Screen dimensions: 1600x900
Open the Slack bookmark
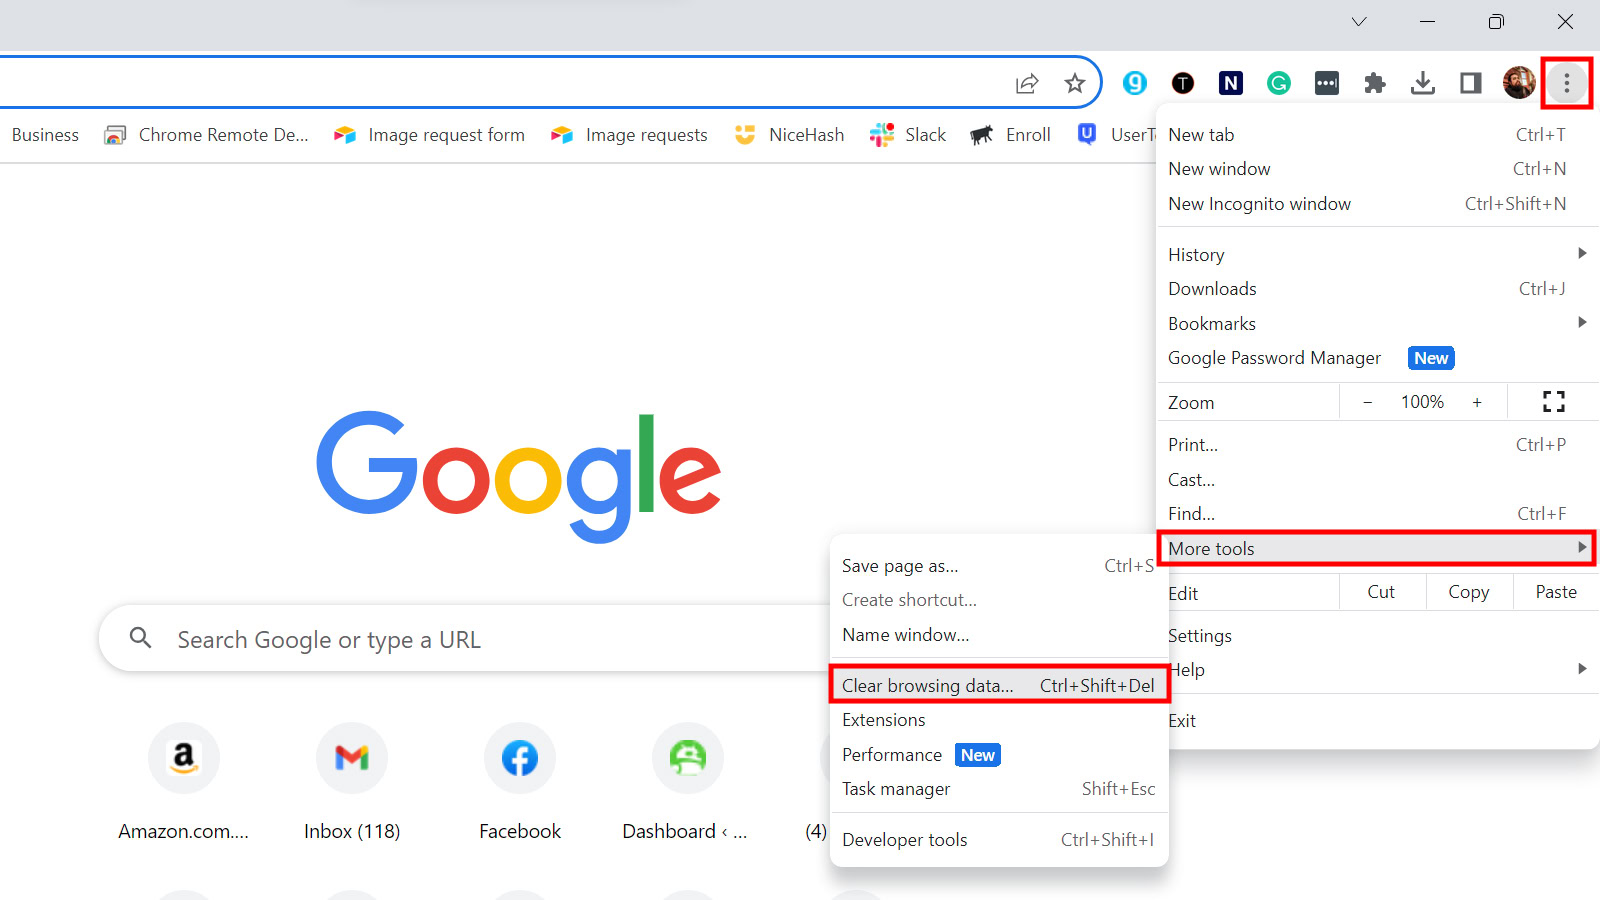pyautogui.click(x=908, y=135)
